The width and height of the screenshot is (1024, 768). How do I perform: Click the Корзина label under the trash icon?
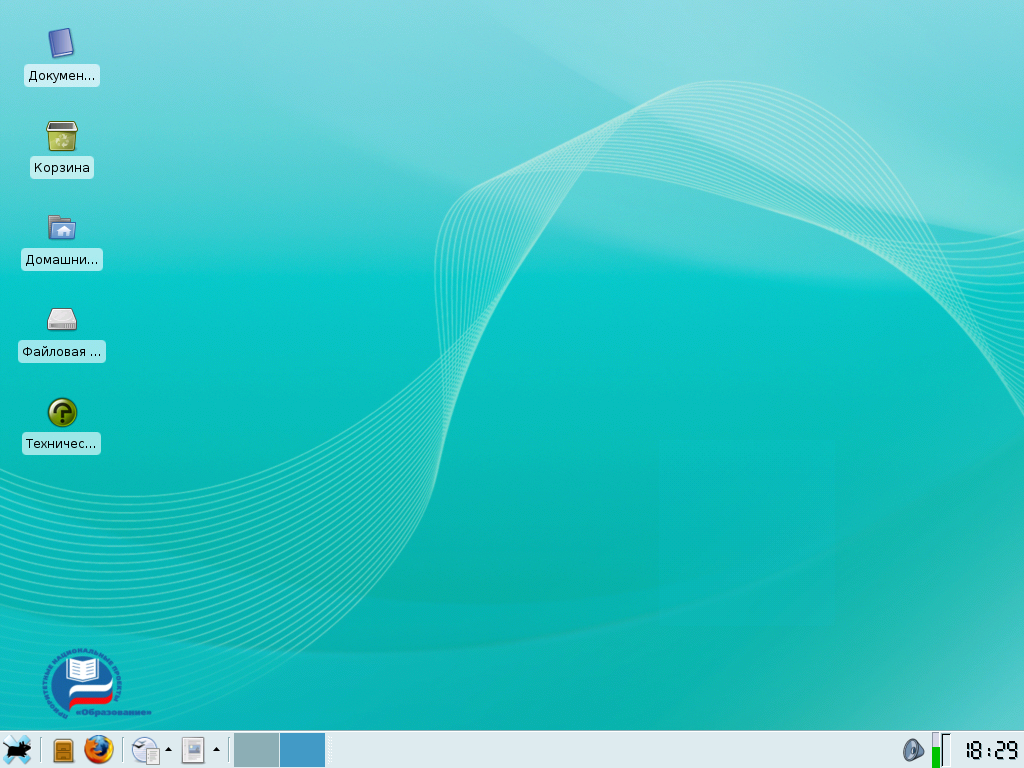click(61, 167)
